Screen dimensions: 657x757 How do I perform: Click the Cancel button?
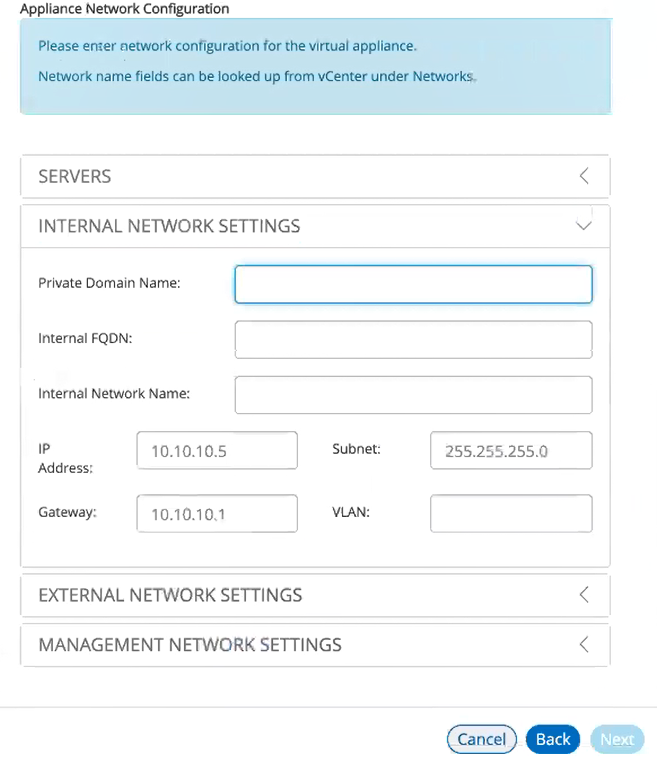click(482, 739)
